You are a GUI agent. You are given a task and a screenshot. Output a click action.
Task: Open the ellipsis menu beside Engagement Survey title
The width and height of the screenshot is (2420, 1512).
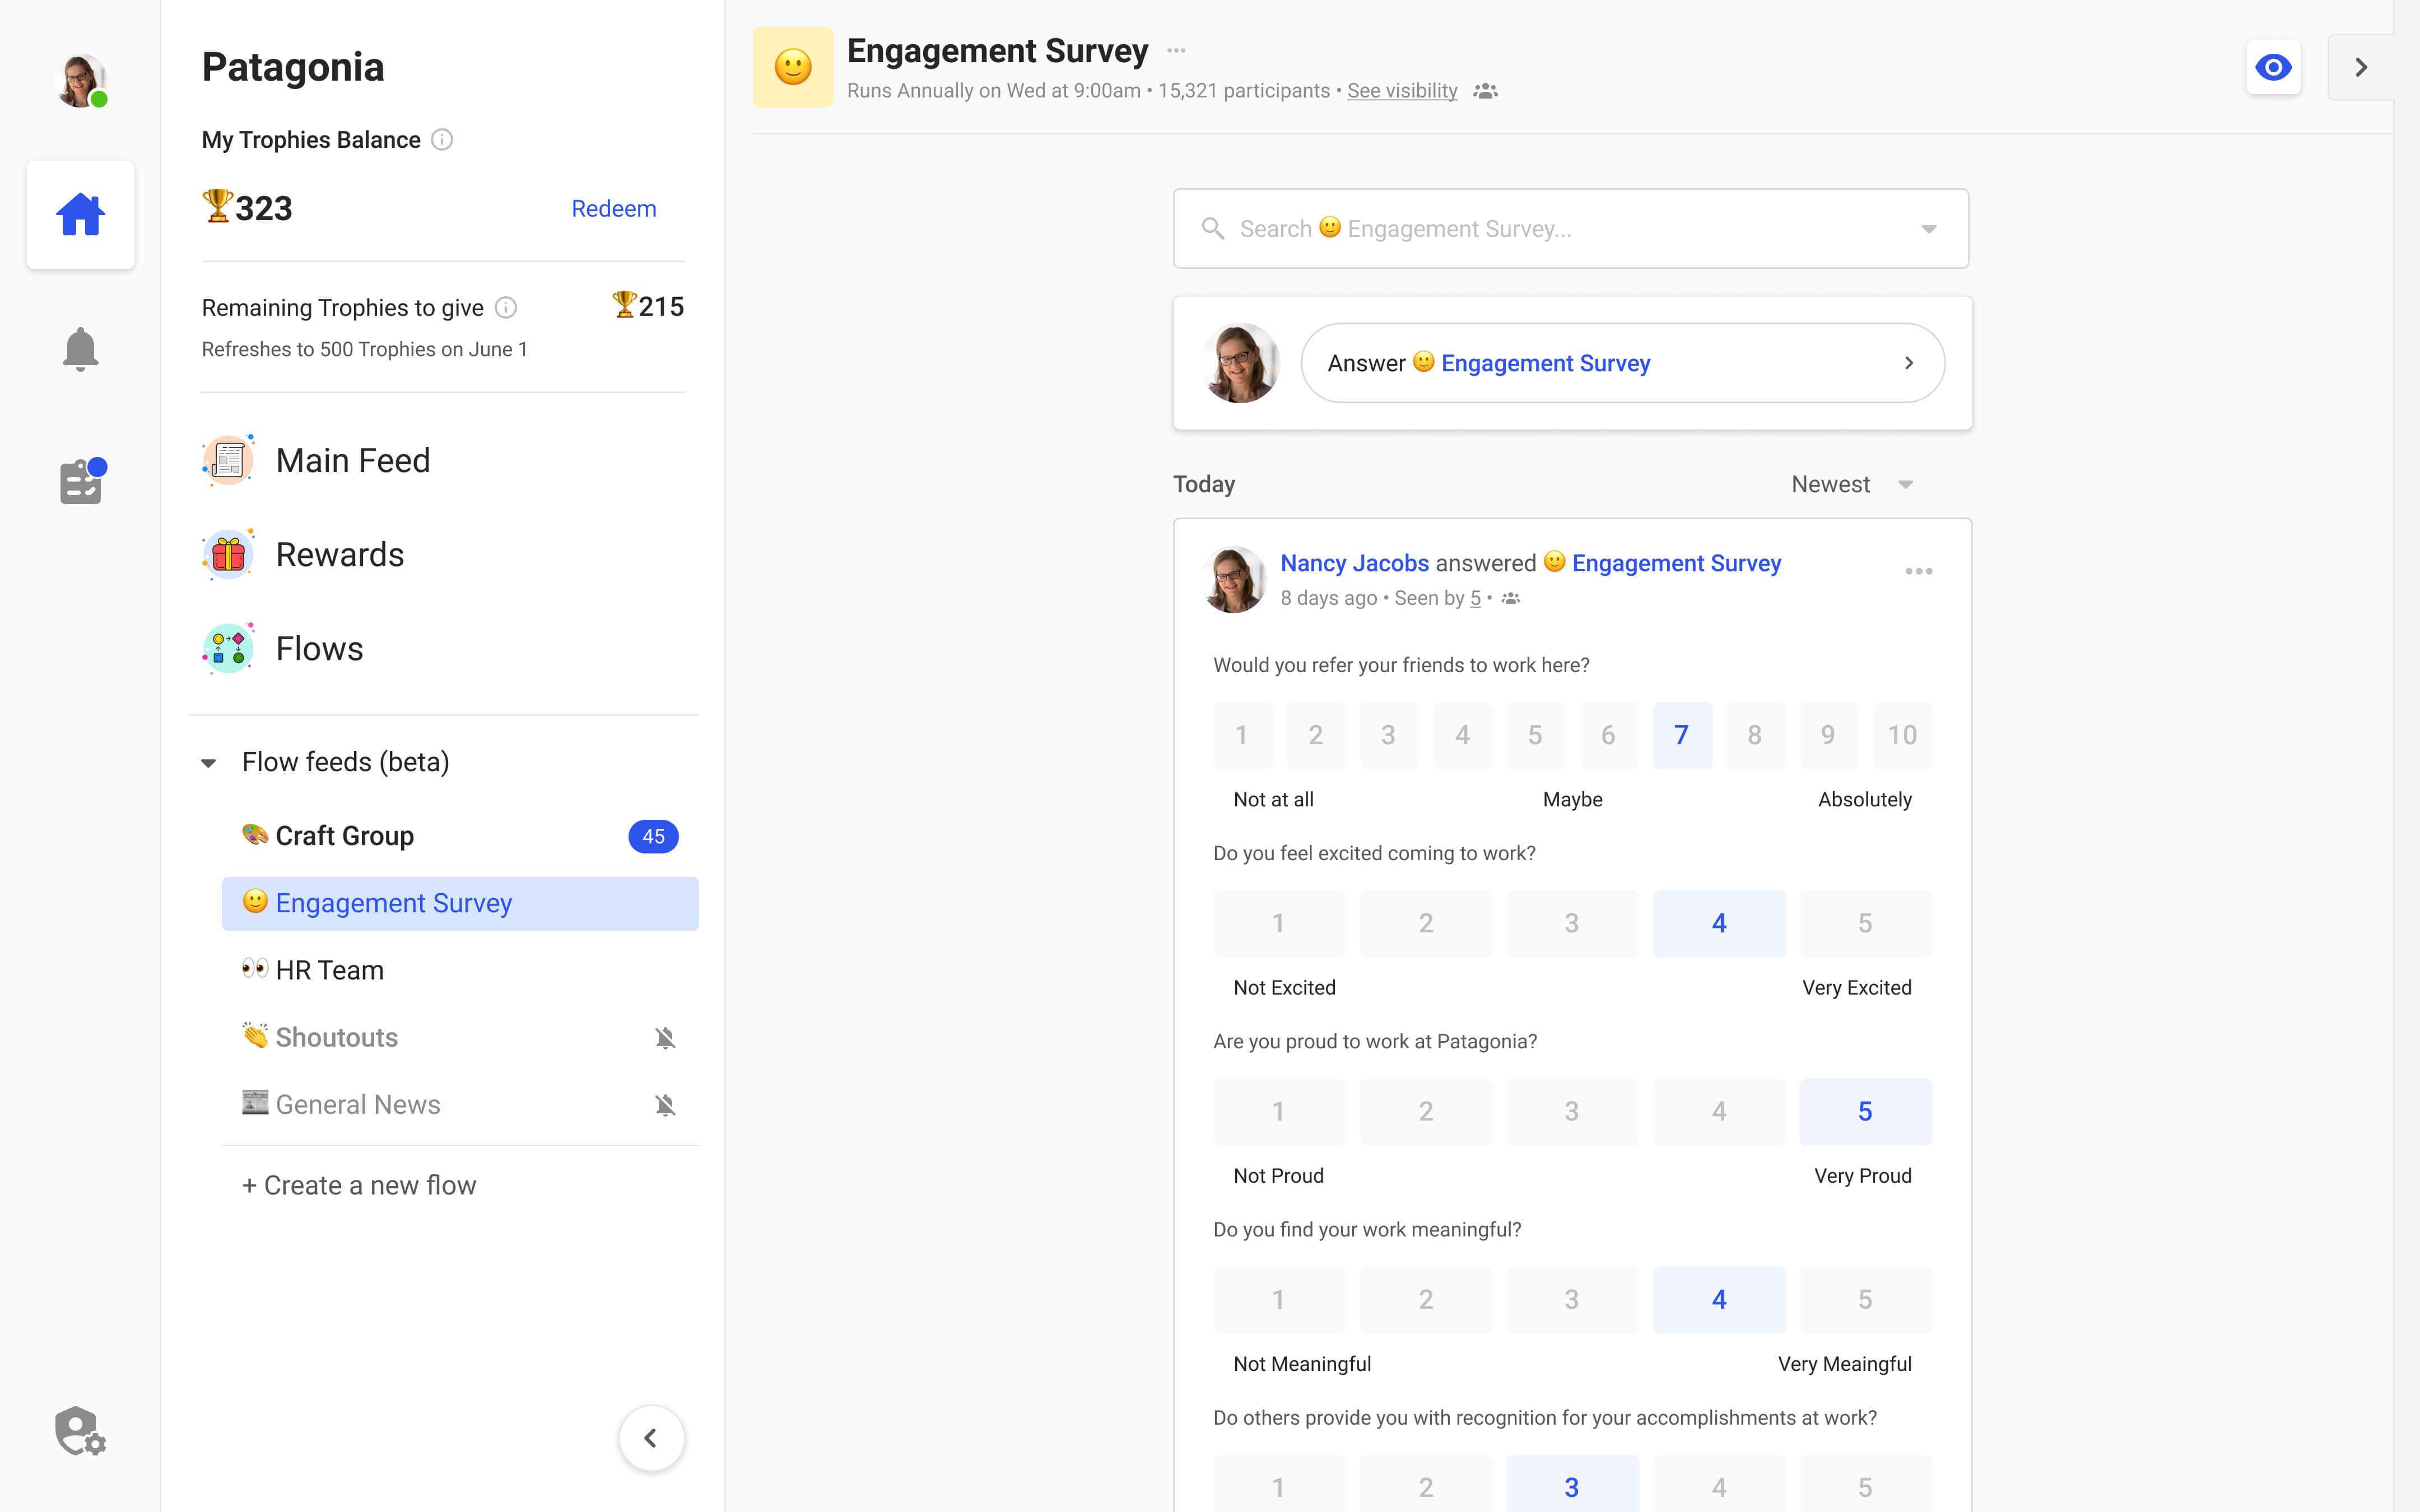point(1176,50)
